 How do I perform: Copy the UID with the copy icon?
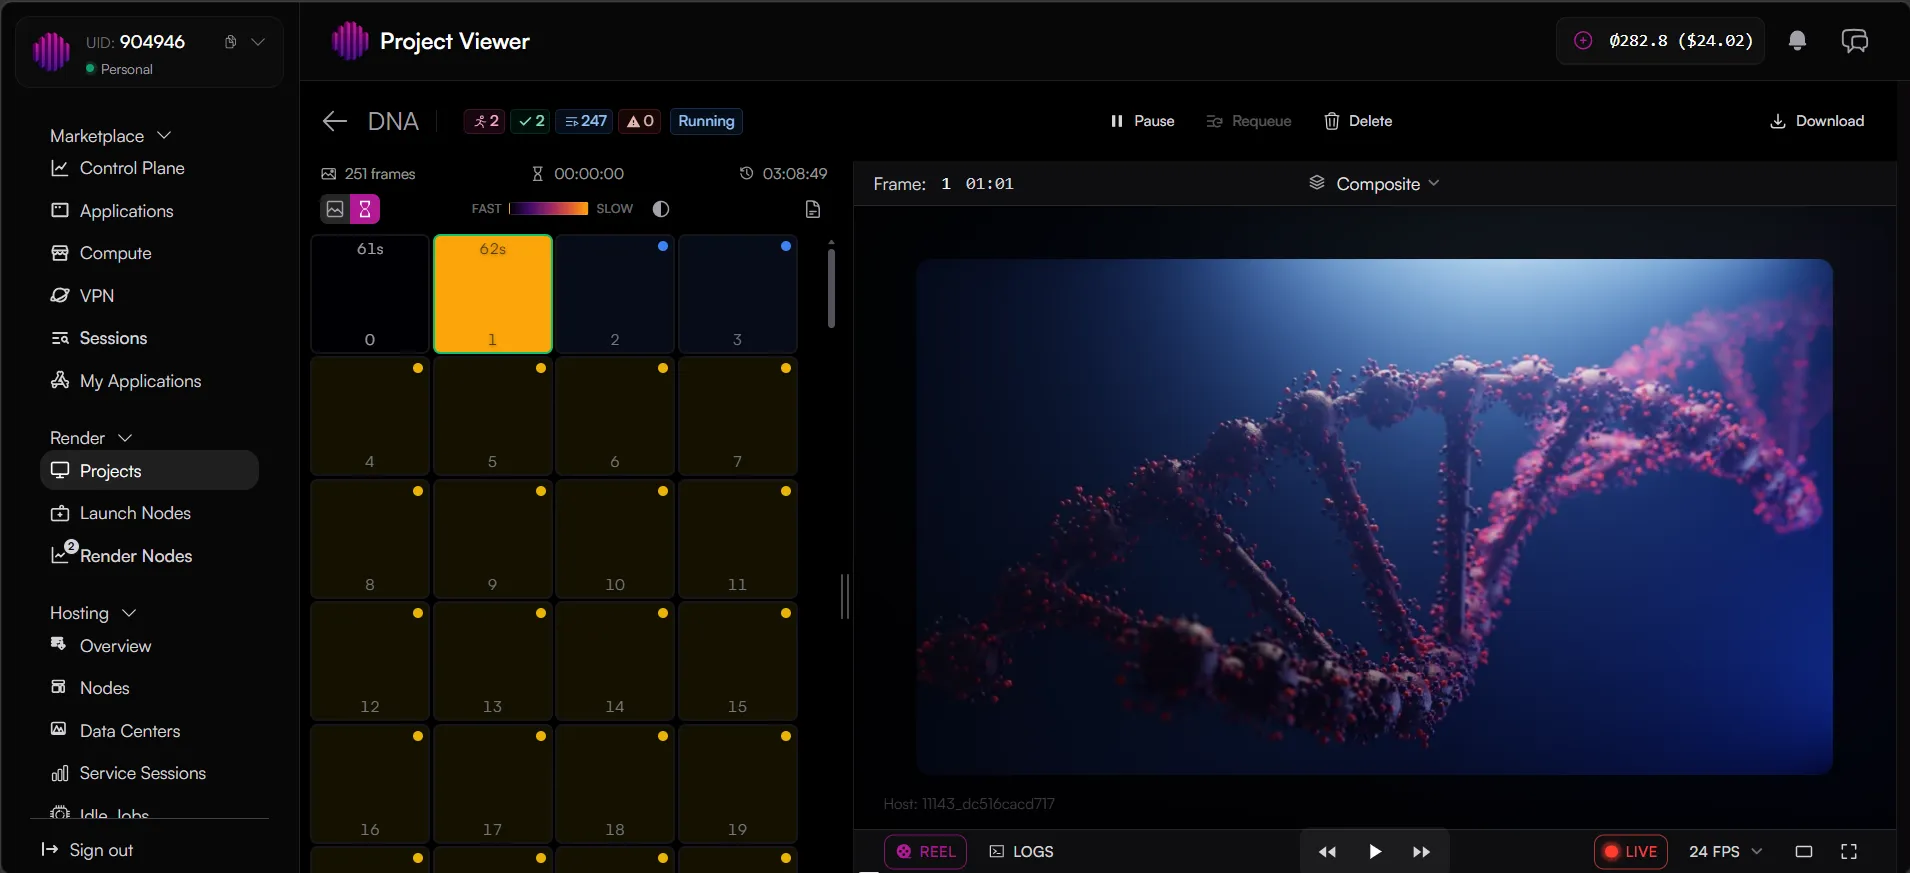pos(230,42)
